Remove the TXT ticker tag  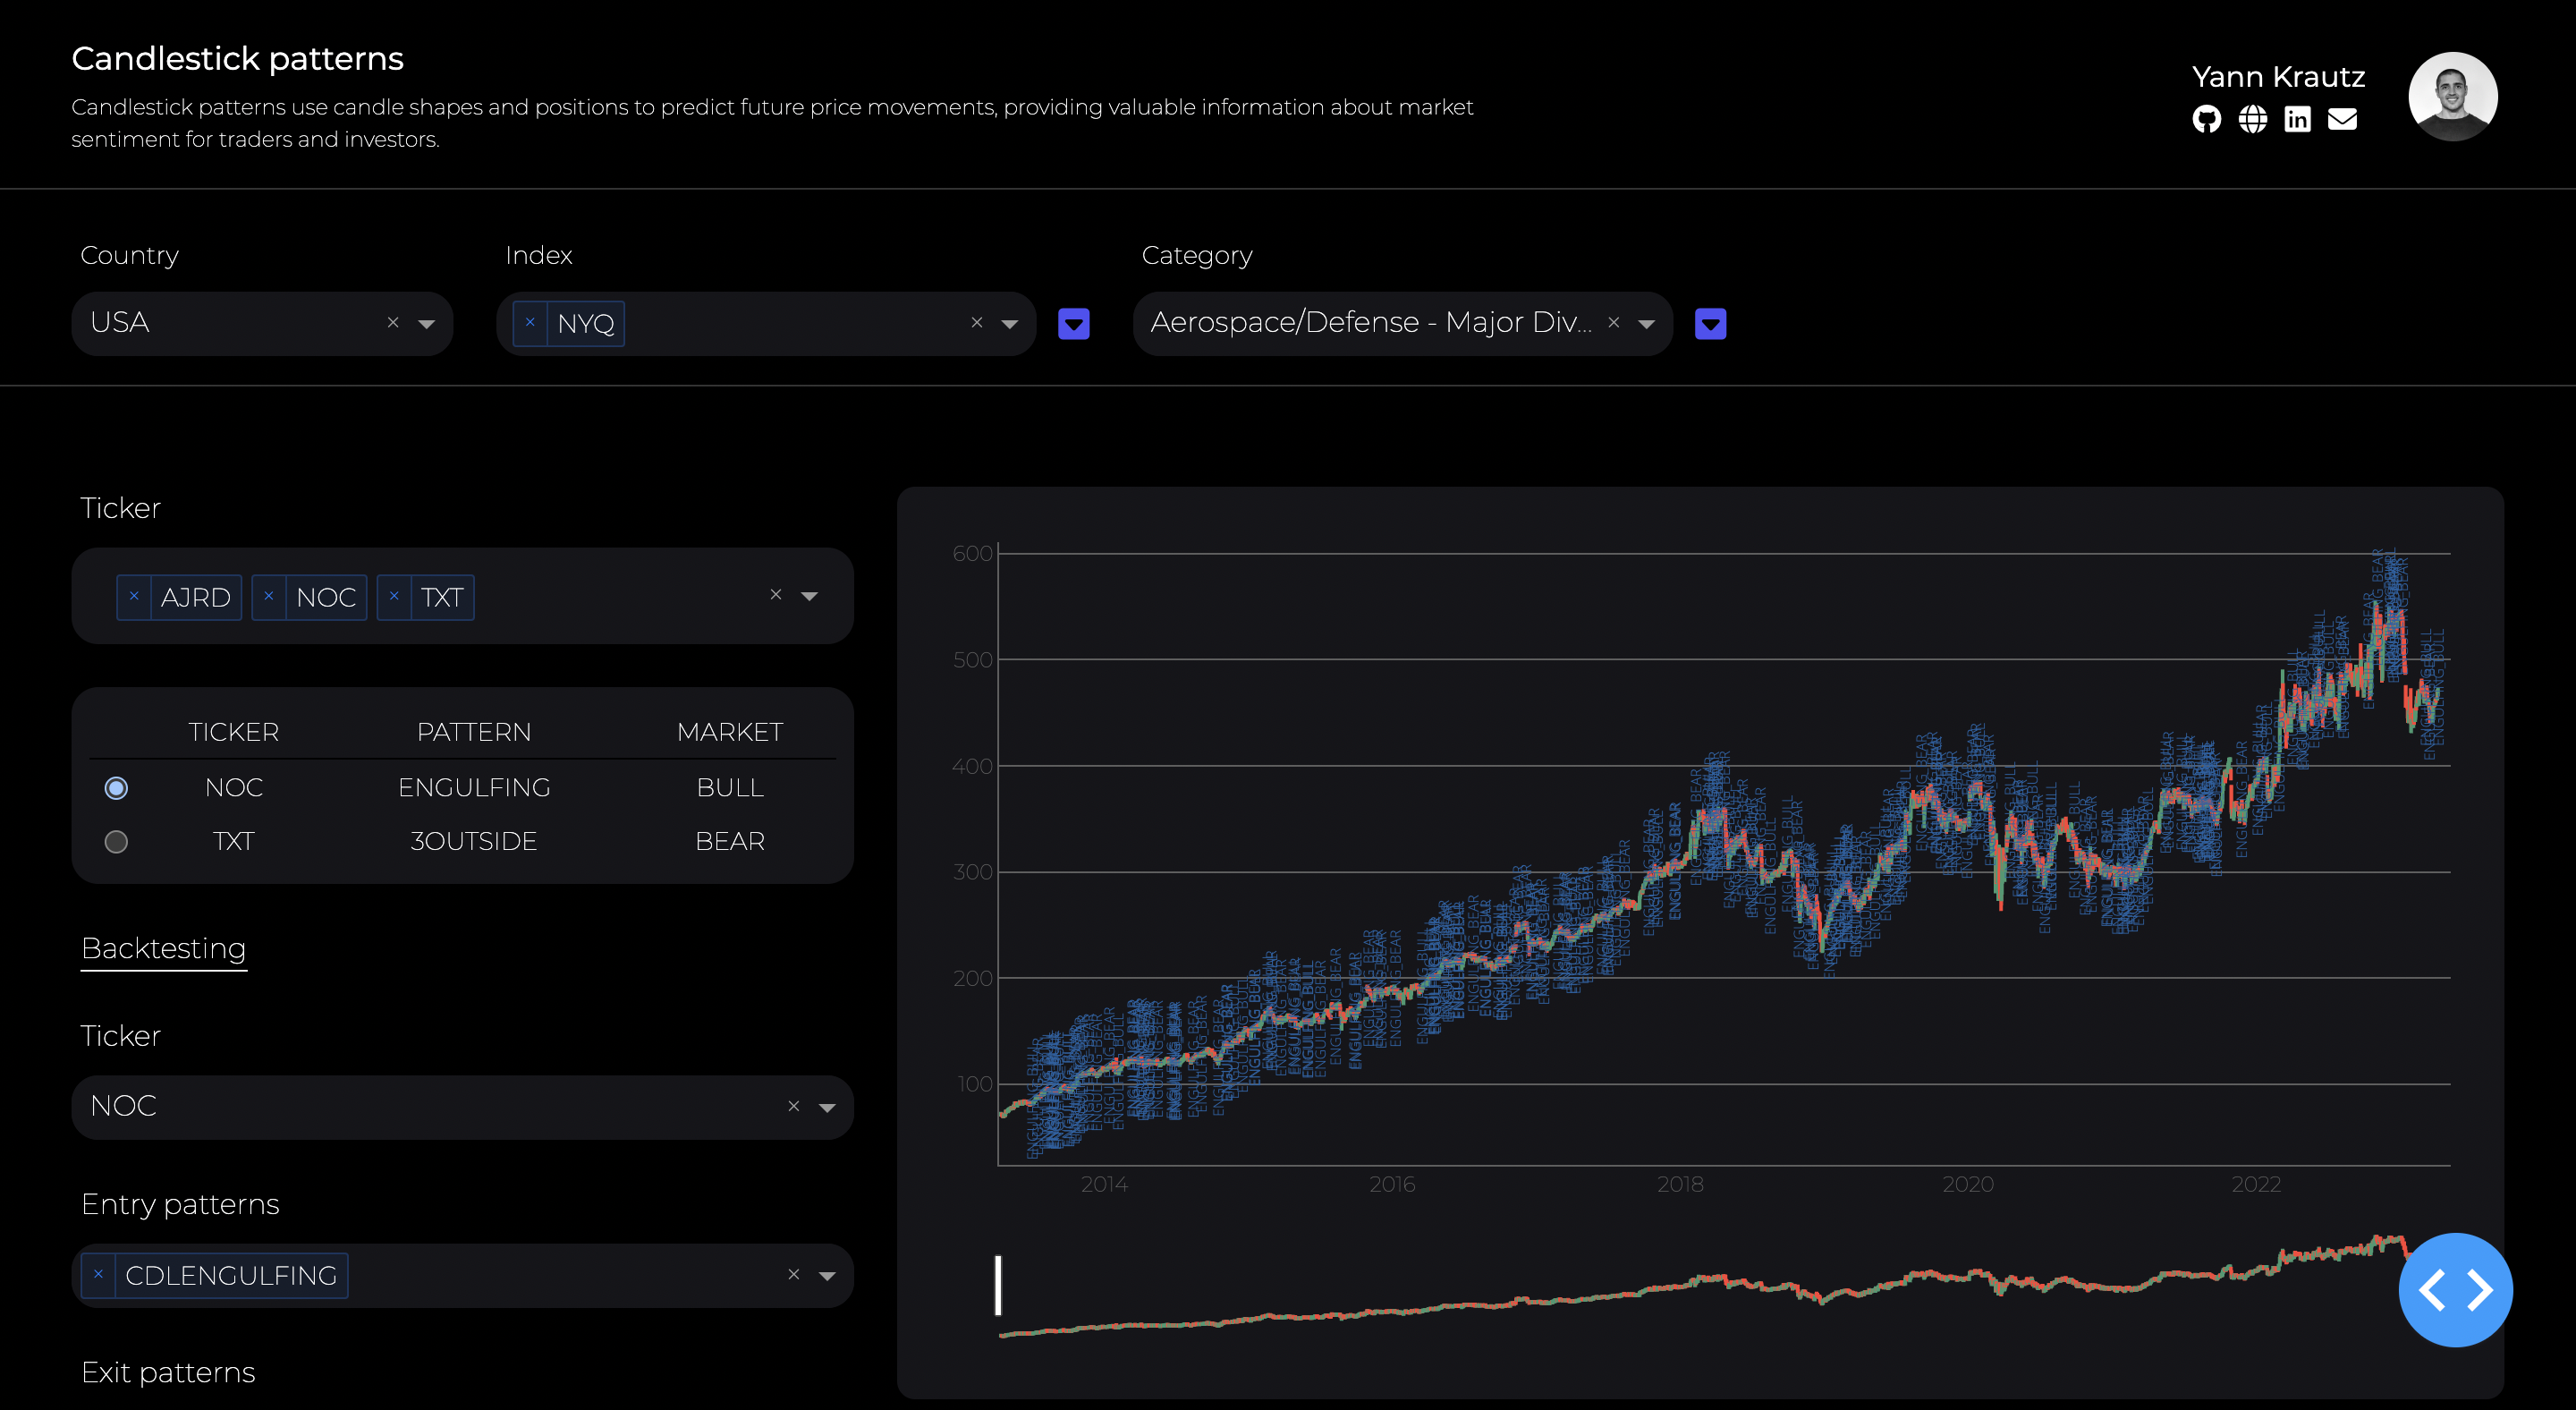coord(394,596)
